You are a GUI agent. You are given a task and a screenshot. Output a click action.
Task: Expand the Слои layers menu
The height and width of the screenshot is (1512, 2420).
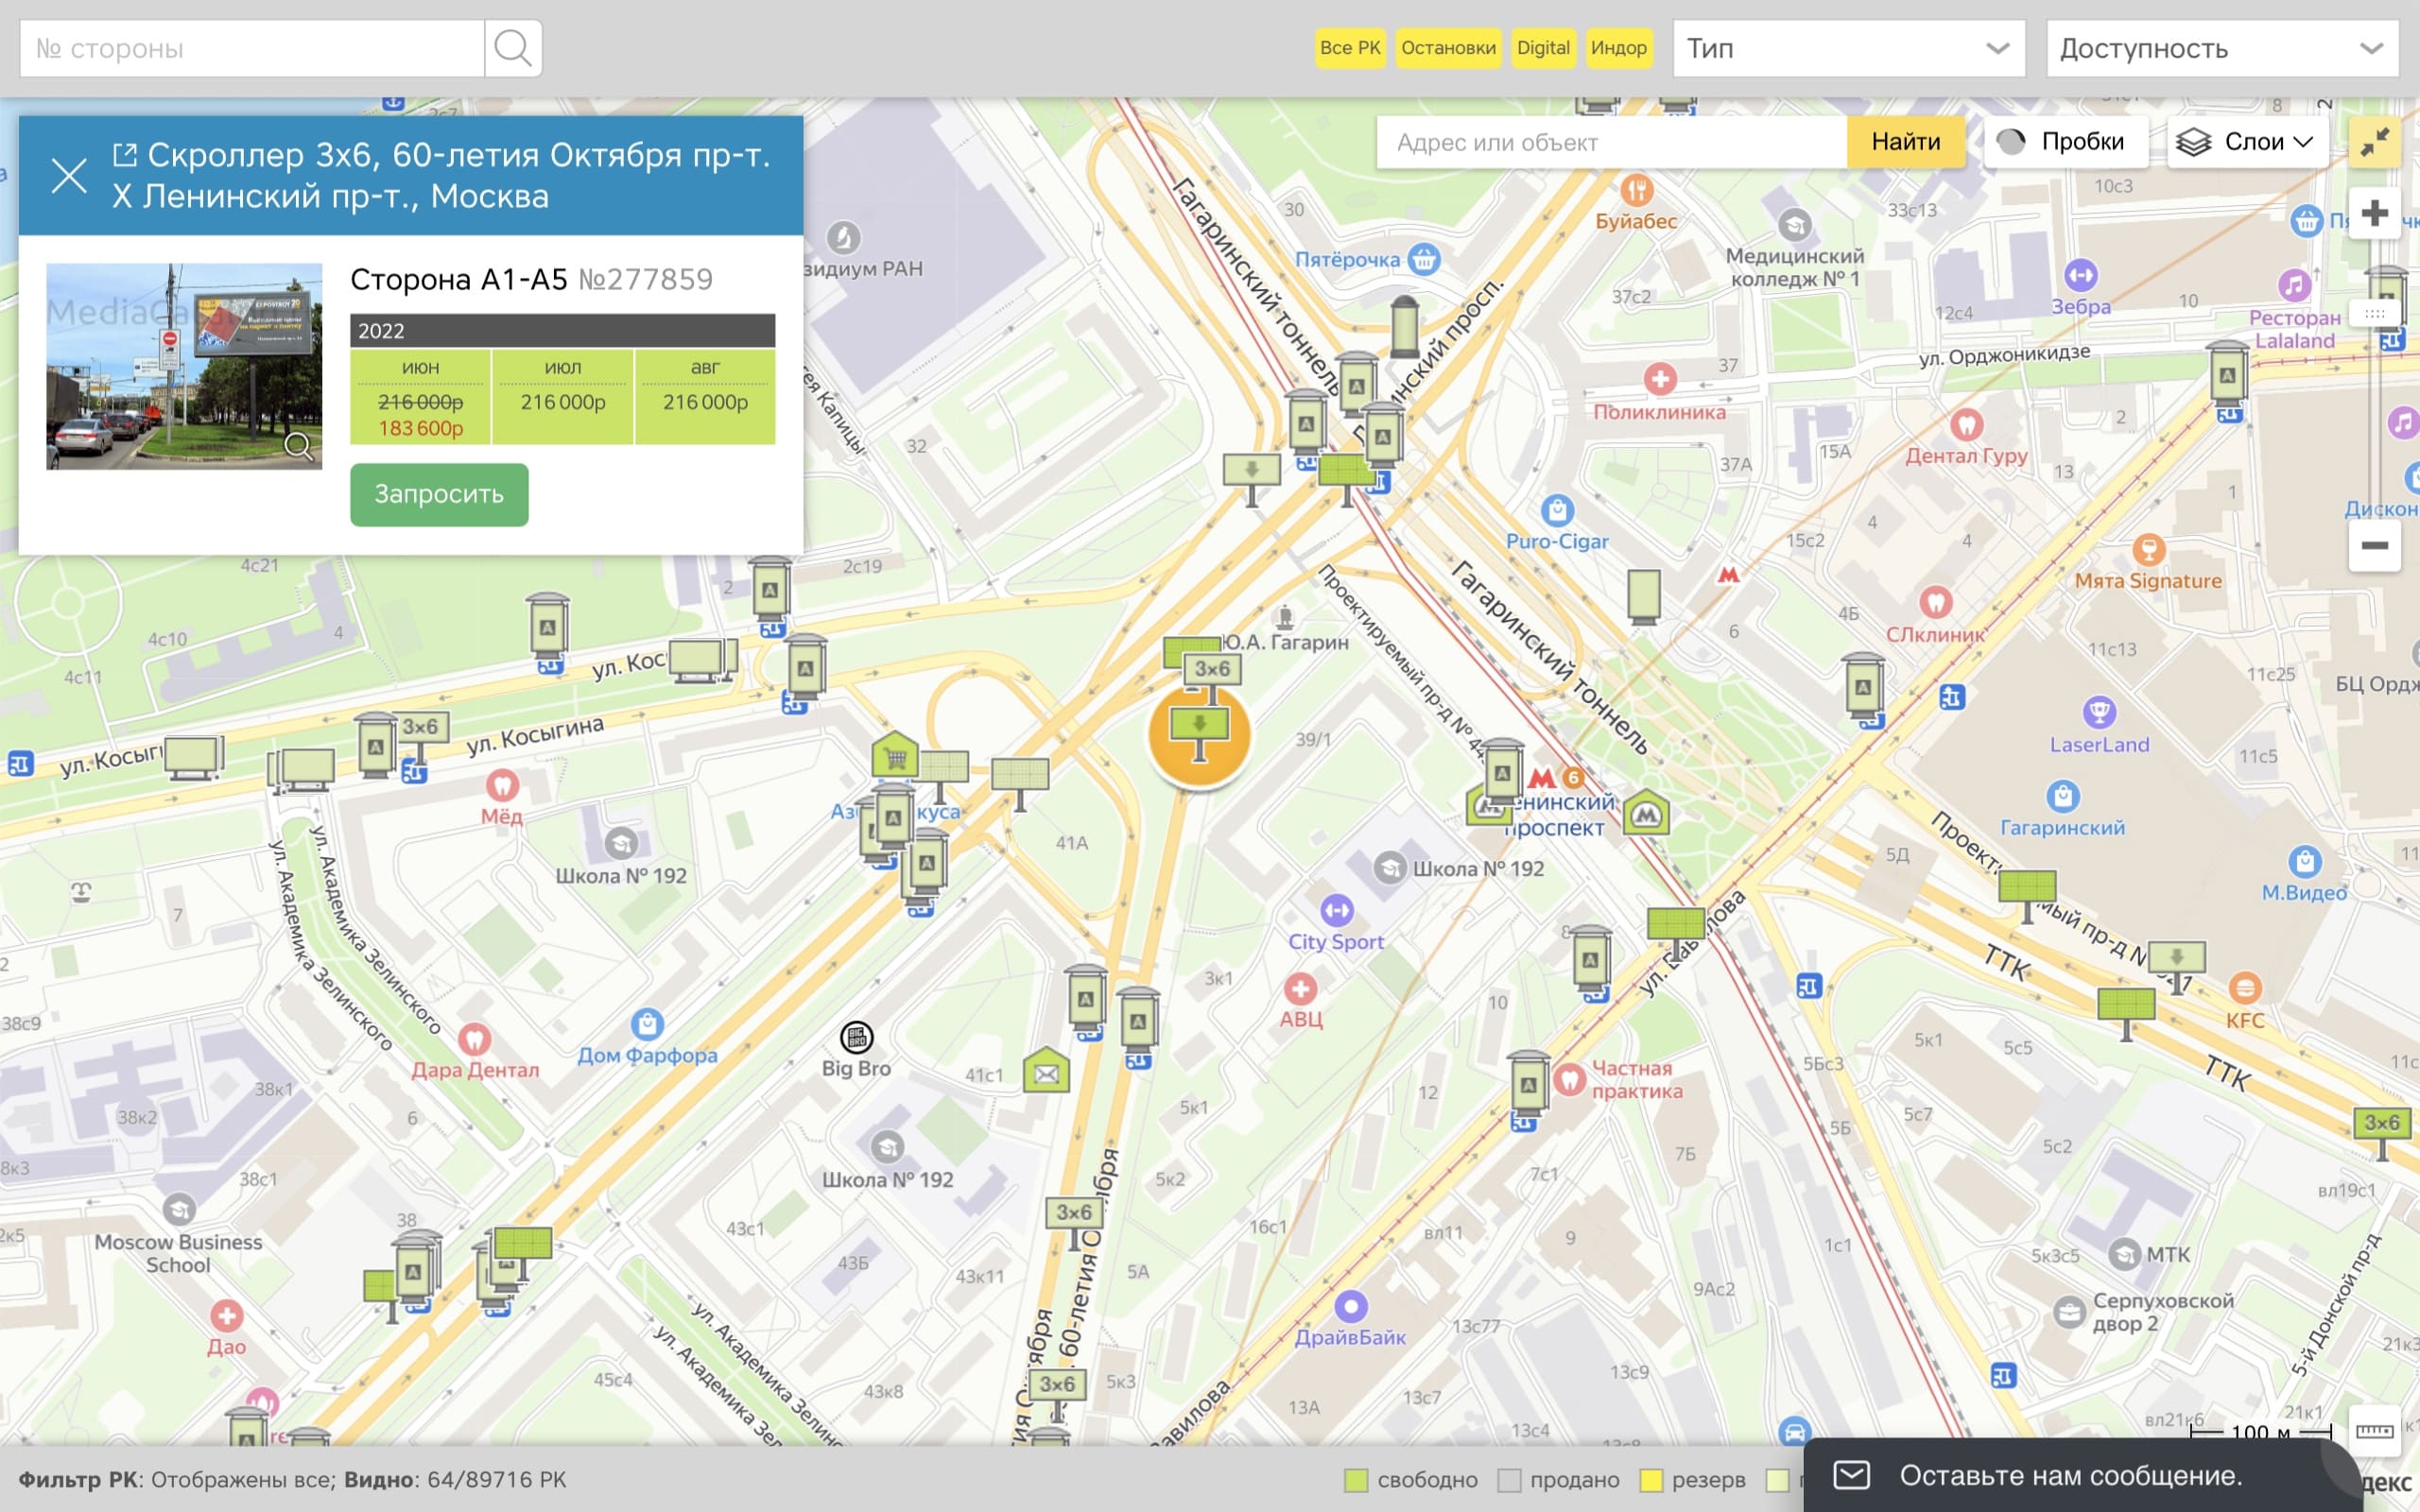[x=2247, y=142]
